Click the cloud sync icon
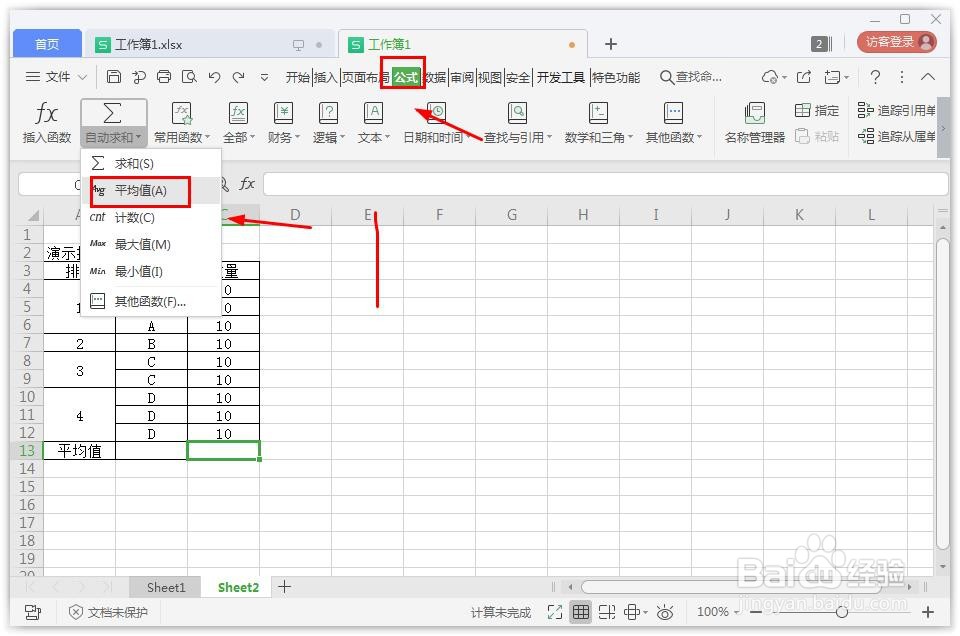This screenshot has height=636, width=960. click(x=770, y=77)
